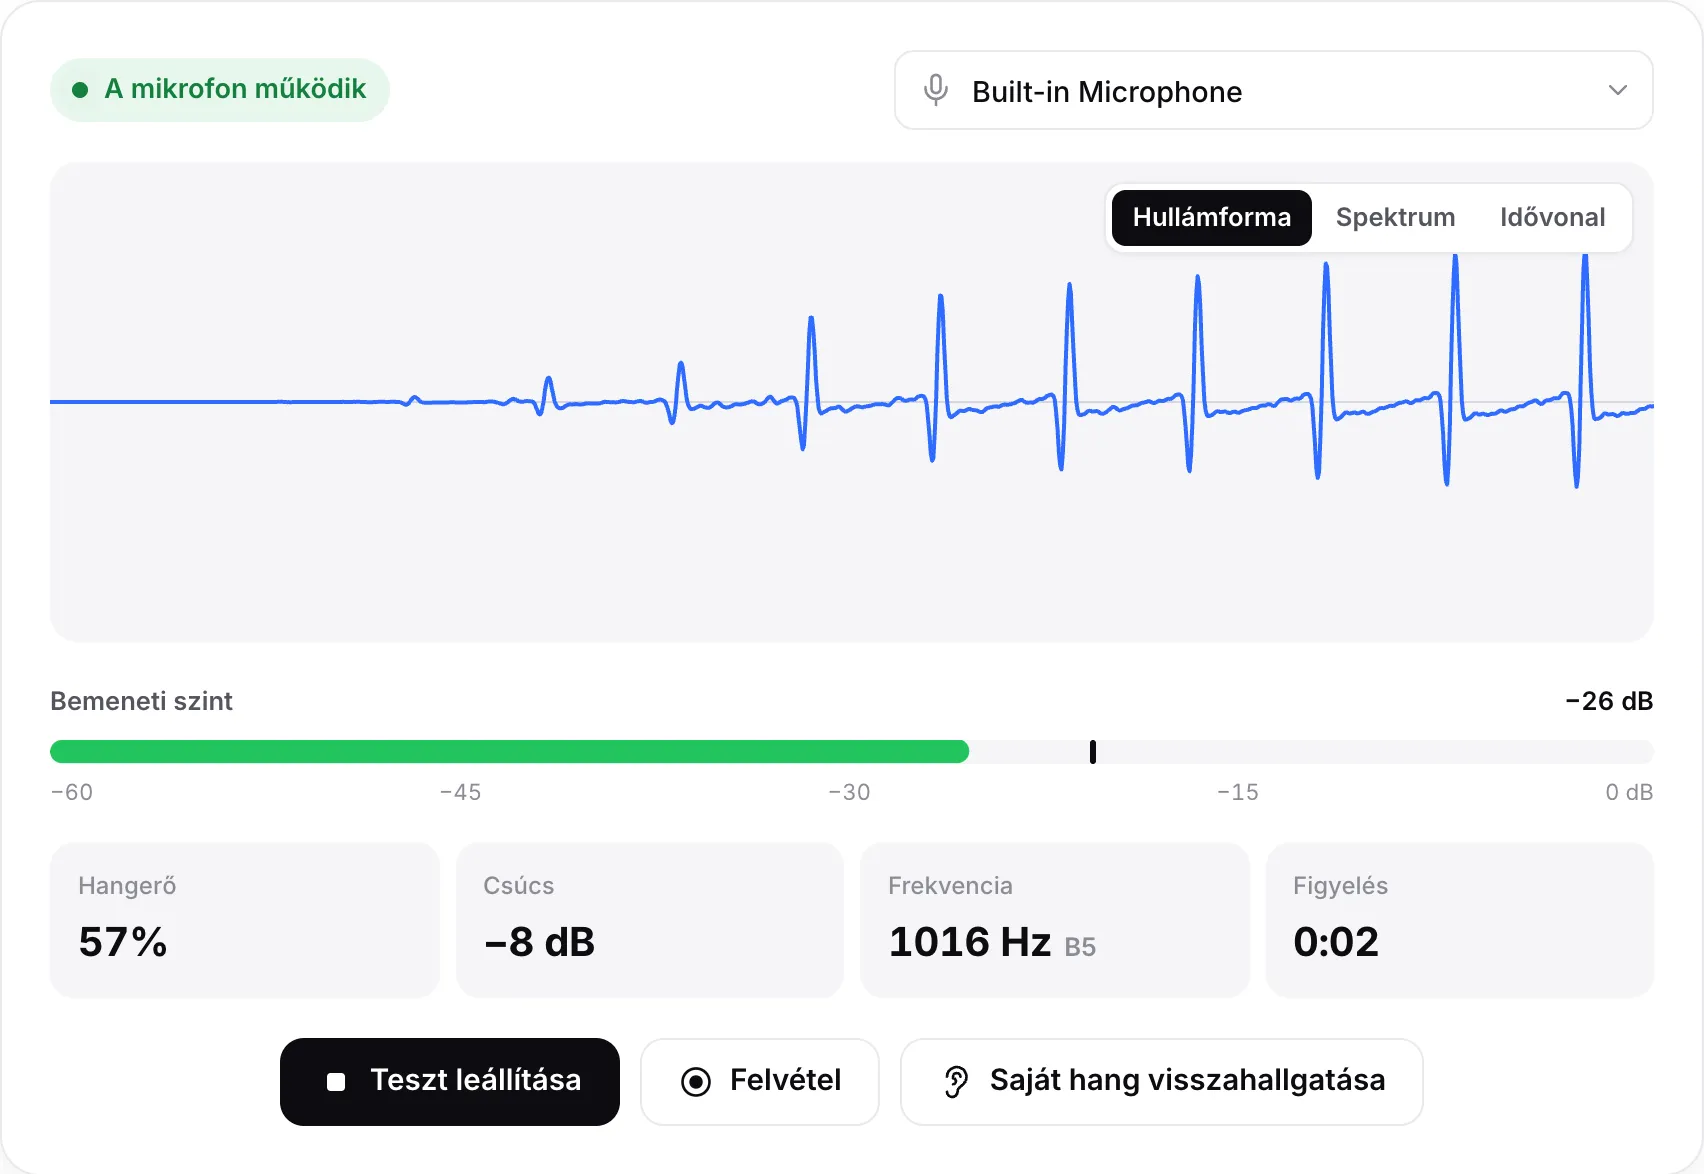The height and width of the screenshot is (1174, 1704).
Task: Click the Frekvencia '1016 Hz' value
Action: [969, 942]
